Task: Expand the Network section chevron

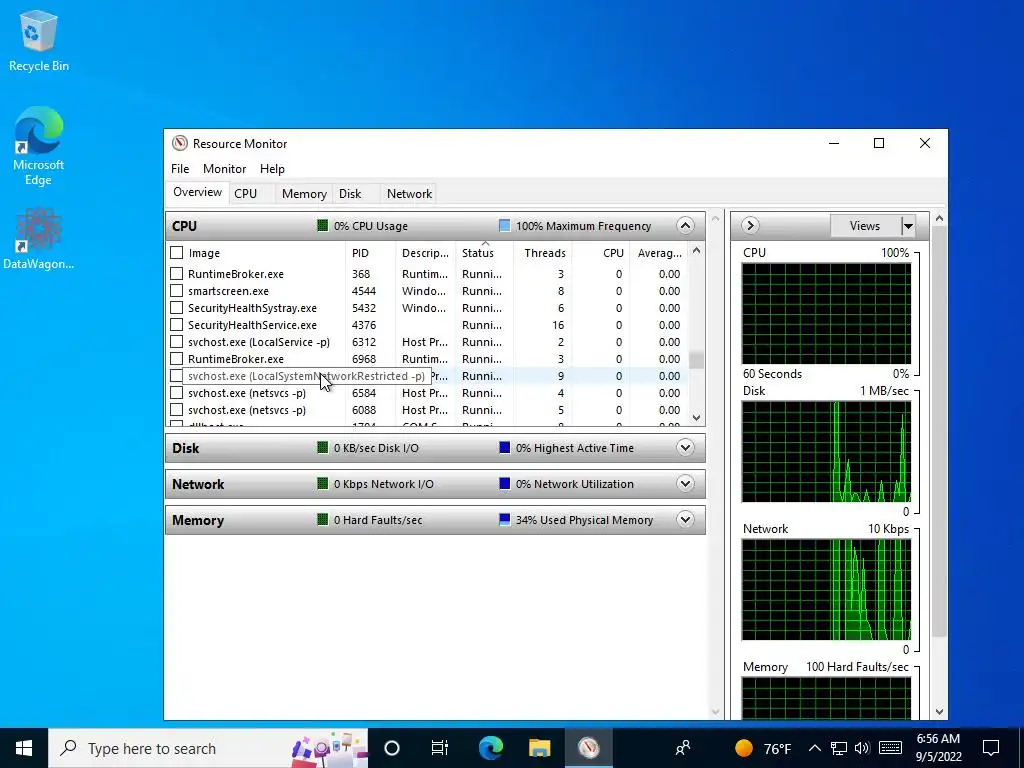Action: tap(685, 484)
